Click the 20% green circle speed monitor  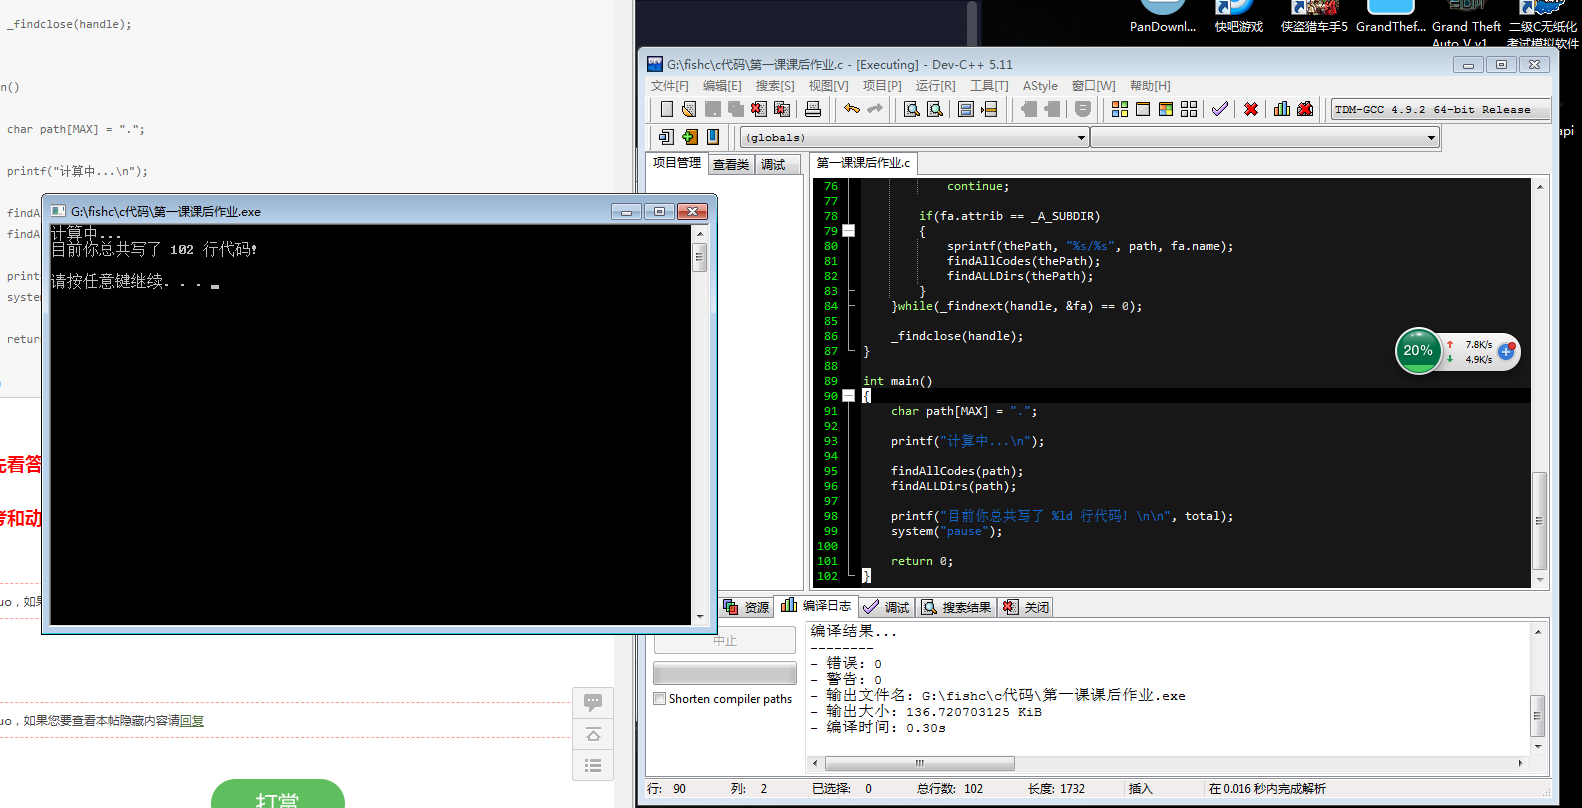pyautogui.click(x=1418, y=351)
